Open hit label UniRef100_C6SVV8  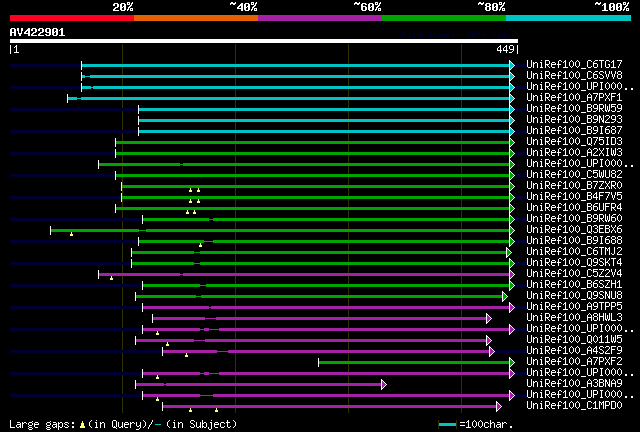pos(574,75)
